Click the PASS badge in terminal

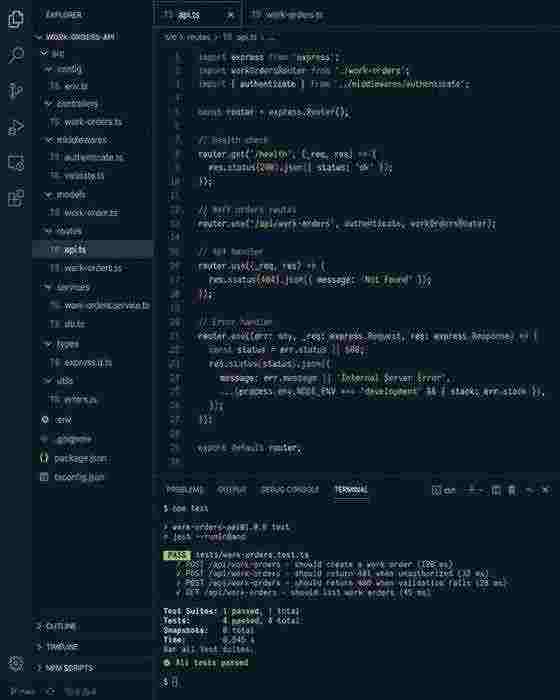point(177,555)
